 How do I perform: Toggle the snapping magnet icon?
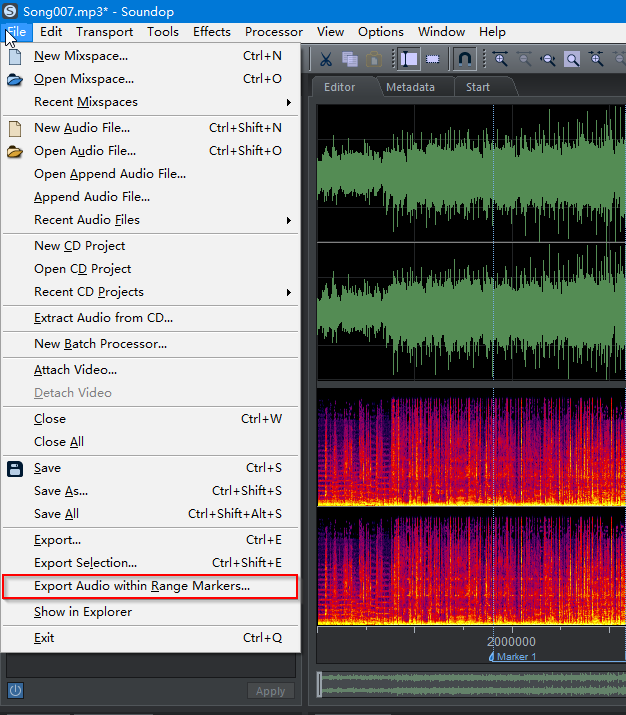(x=464, y=59)
